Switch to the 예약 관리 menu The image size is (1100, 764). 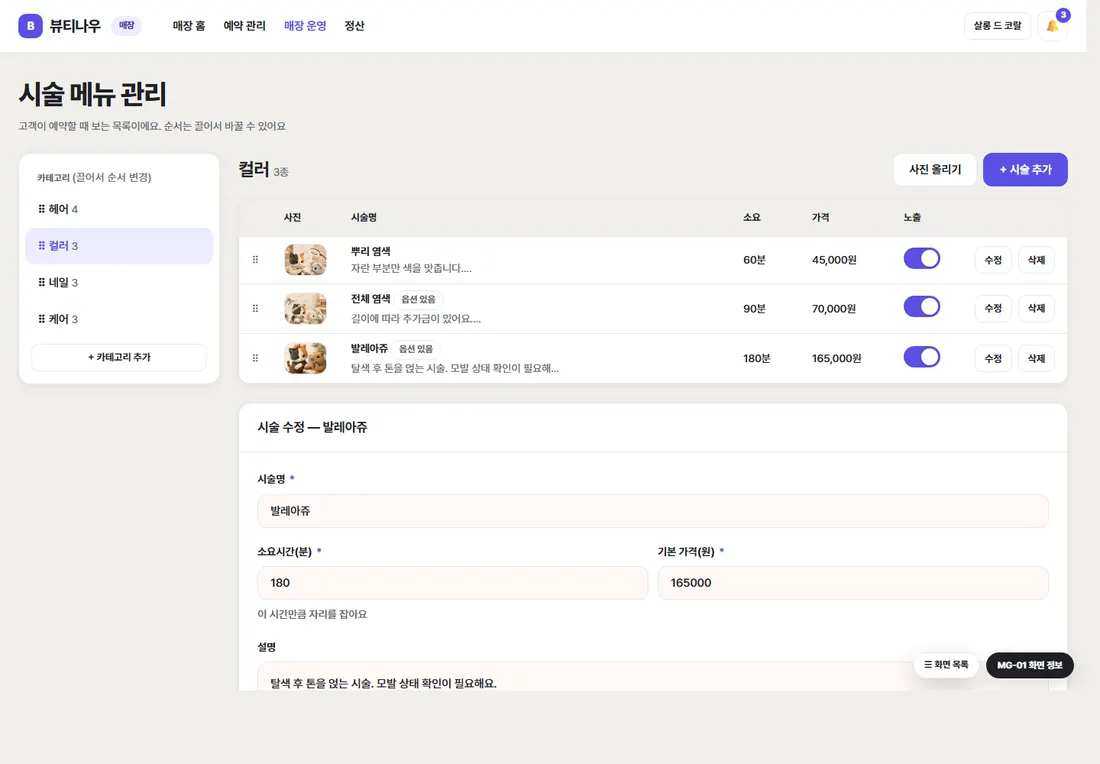(244, 26)
